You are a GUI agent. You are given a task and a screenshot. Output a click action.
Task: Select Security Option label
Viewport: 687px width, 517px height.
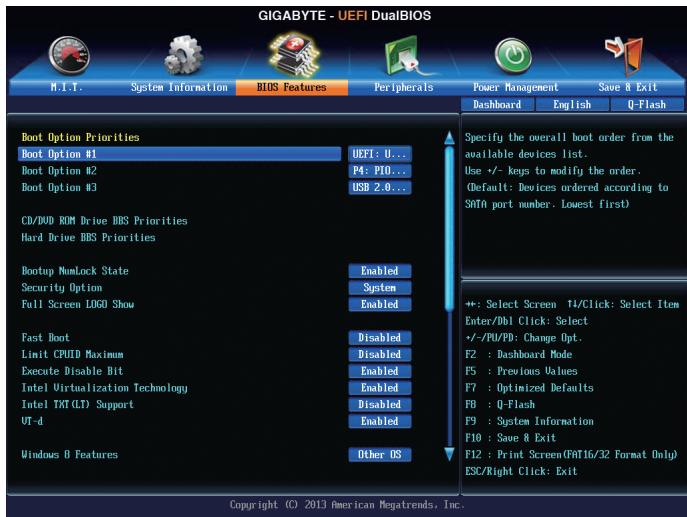coord(62,288)
